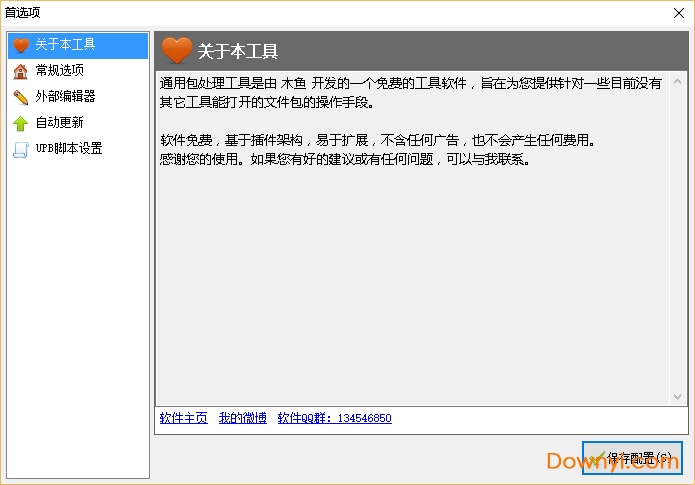The image size is (695, 485).
Task: Select the 关于本工具 menu entry
Action: (78, 45)
